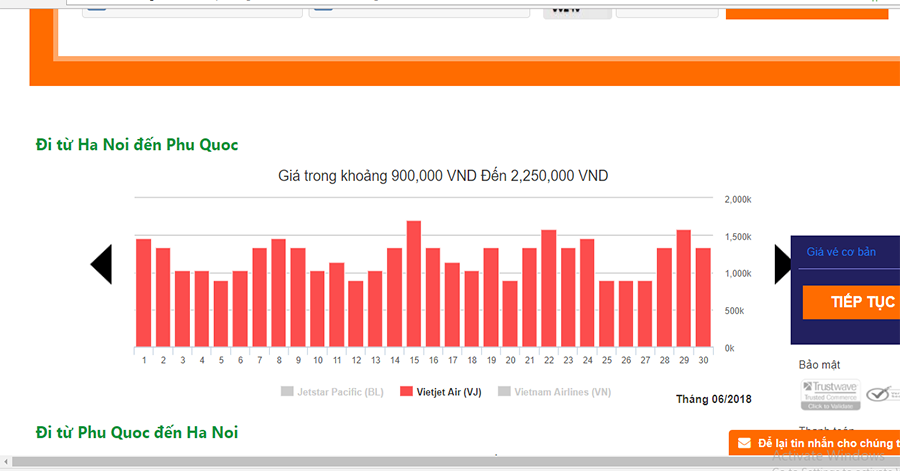Click the 1,000k axis label
The height and width of the screenshot is (471, 900).
pos(738,274)
